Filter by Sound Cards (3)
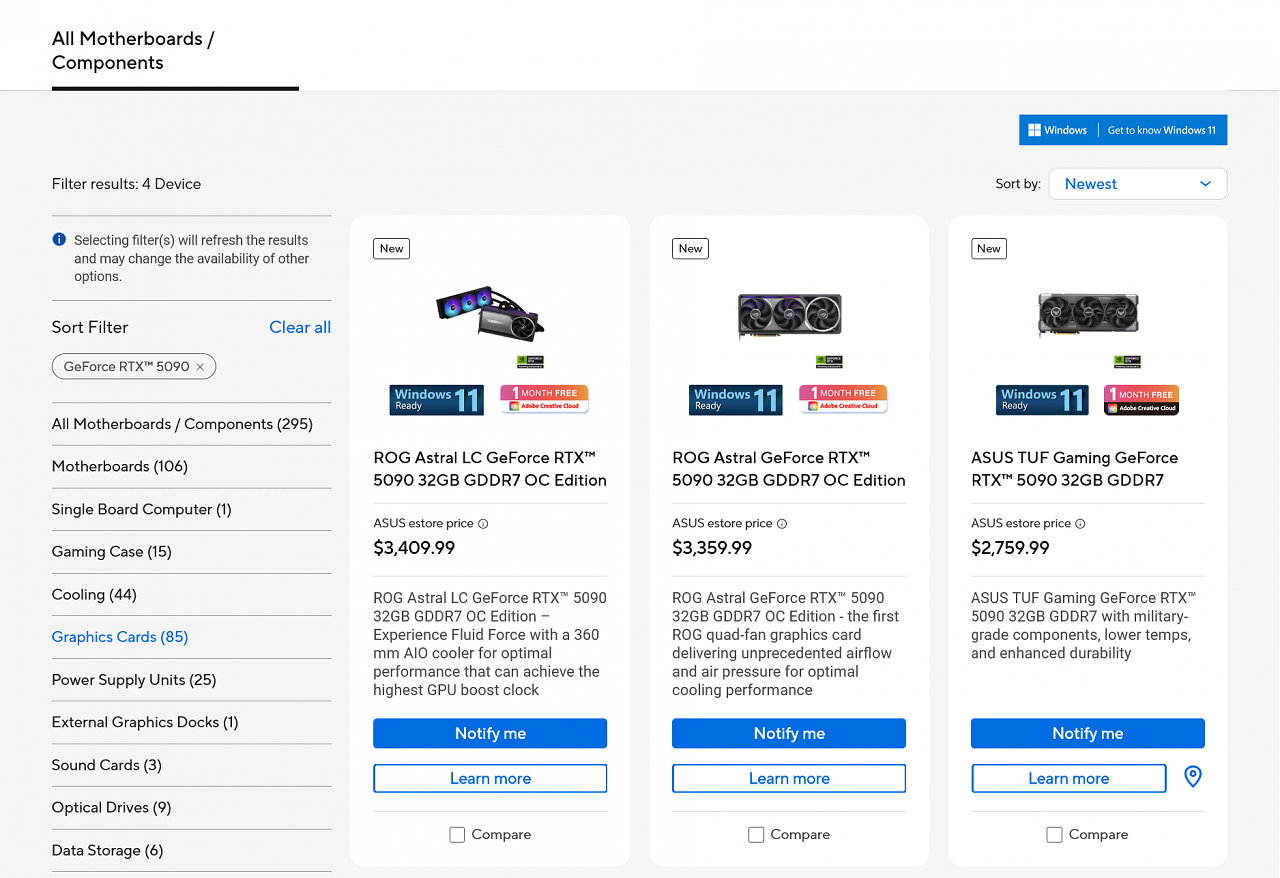This screenshot has height=878, width=1280. (x=107, y=765)
